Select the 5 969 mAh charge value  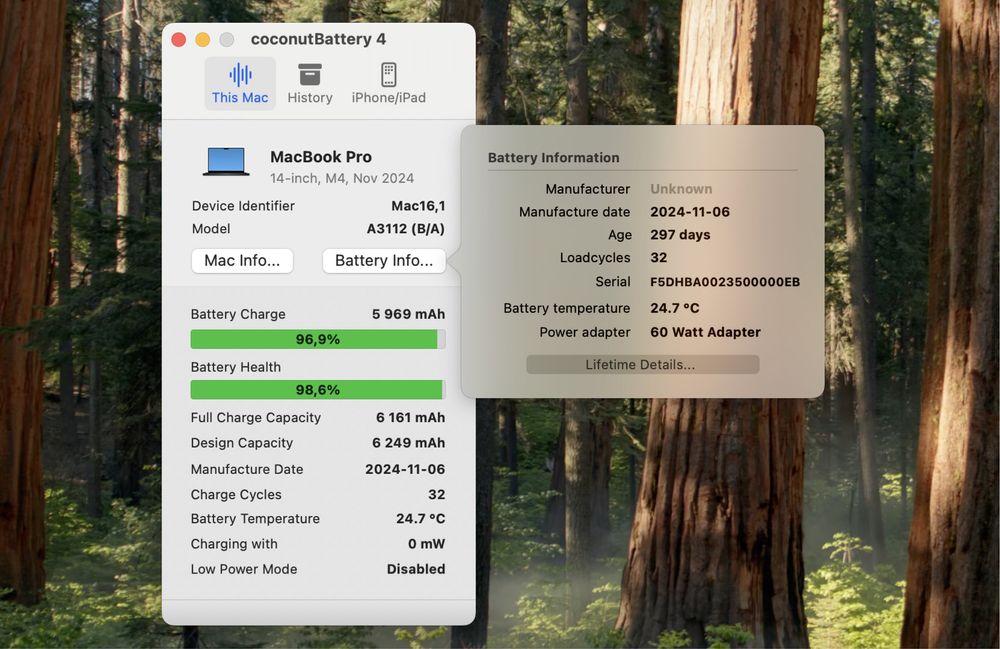click(x=409, y=314)
